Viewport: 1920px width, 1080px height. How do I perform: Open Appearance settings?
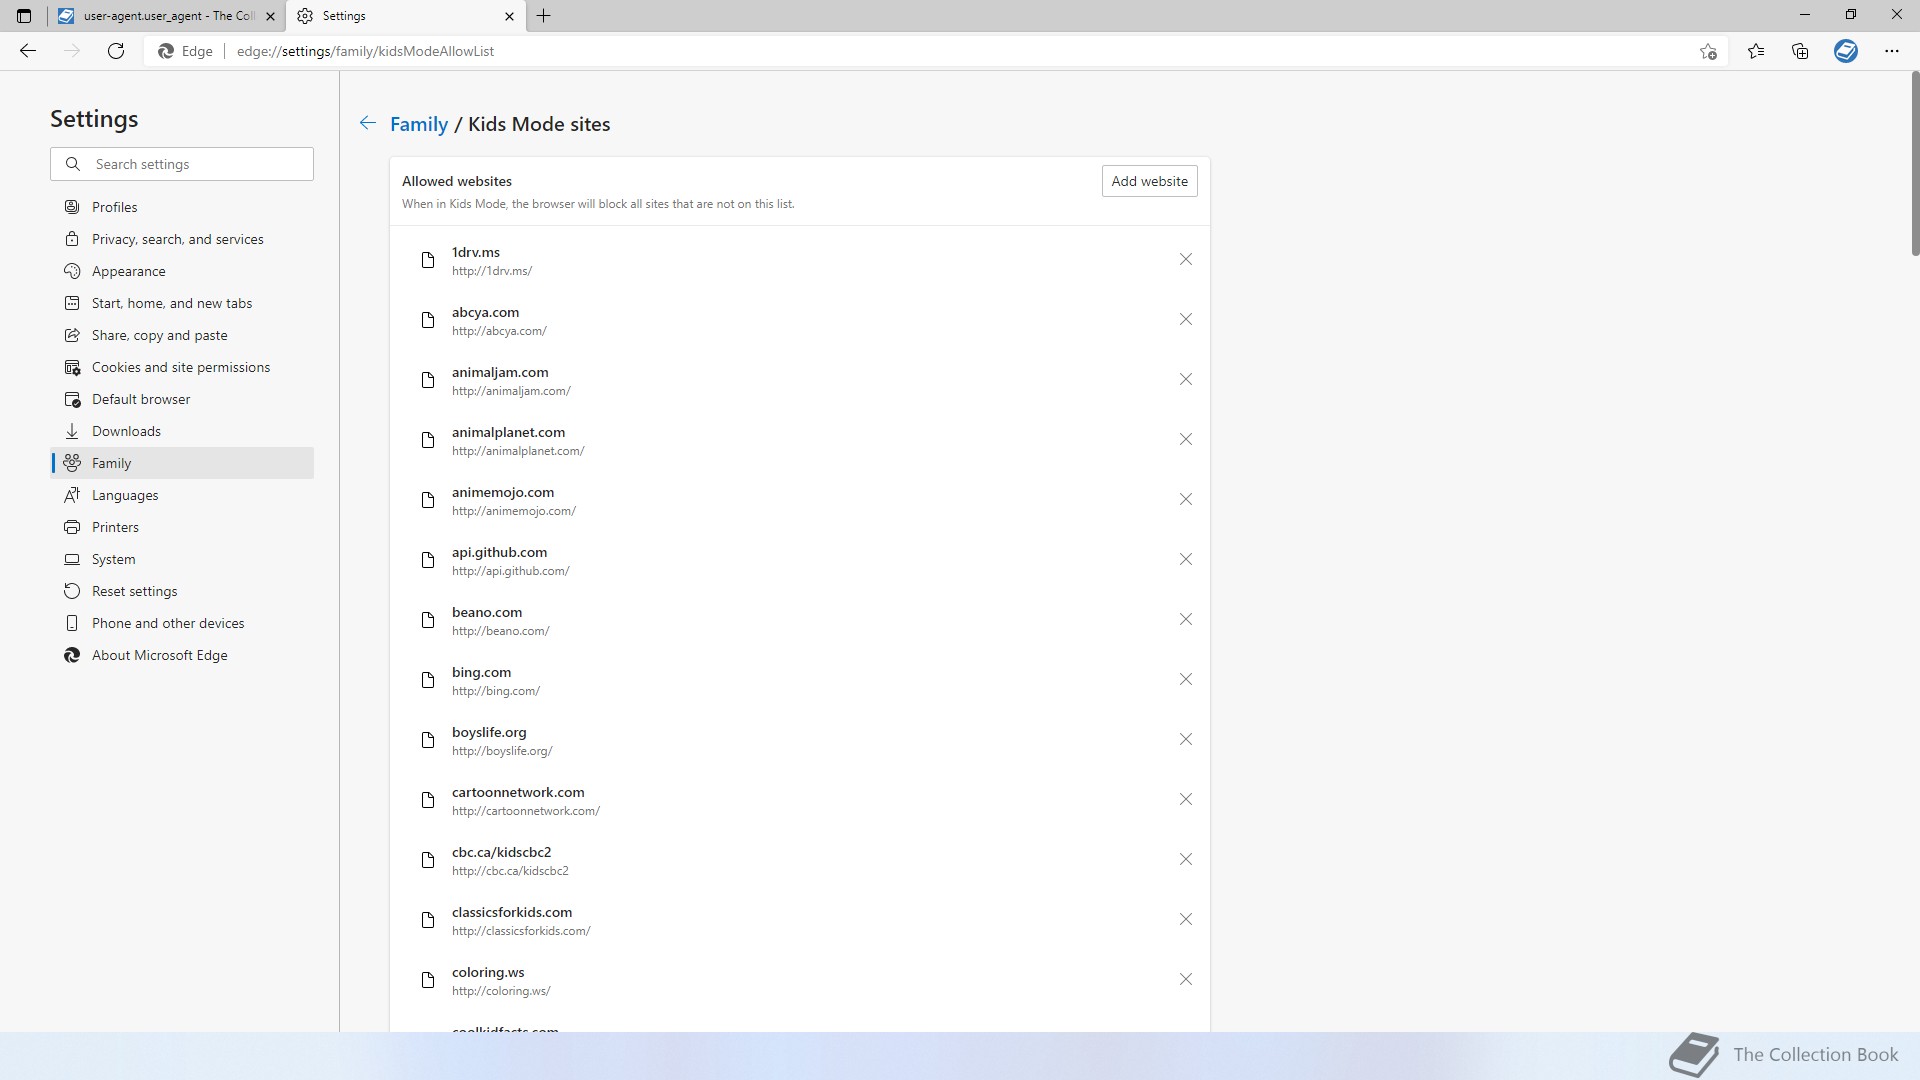182,271
